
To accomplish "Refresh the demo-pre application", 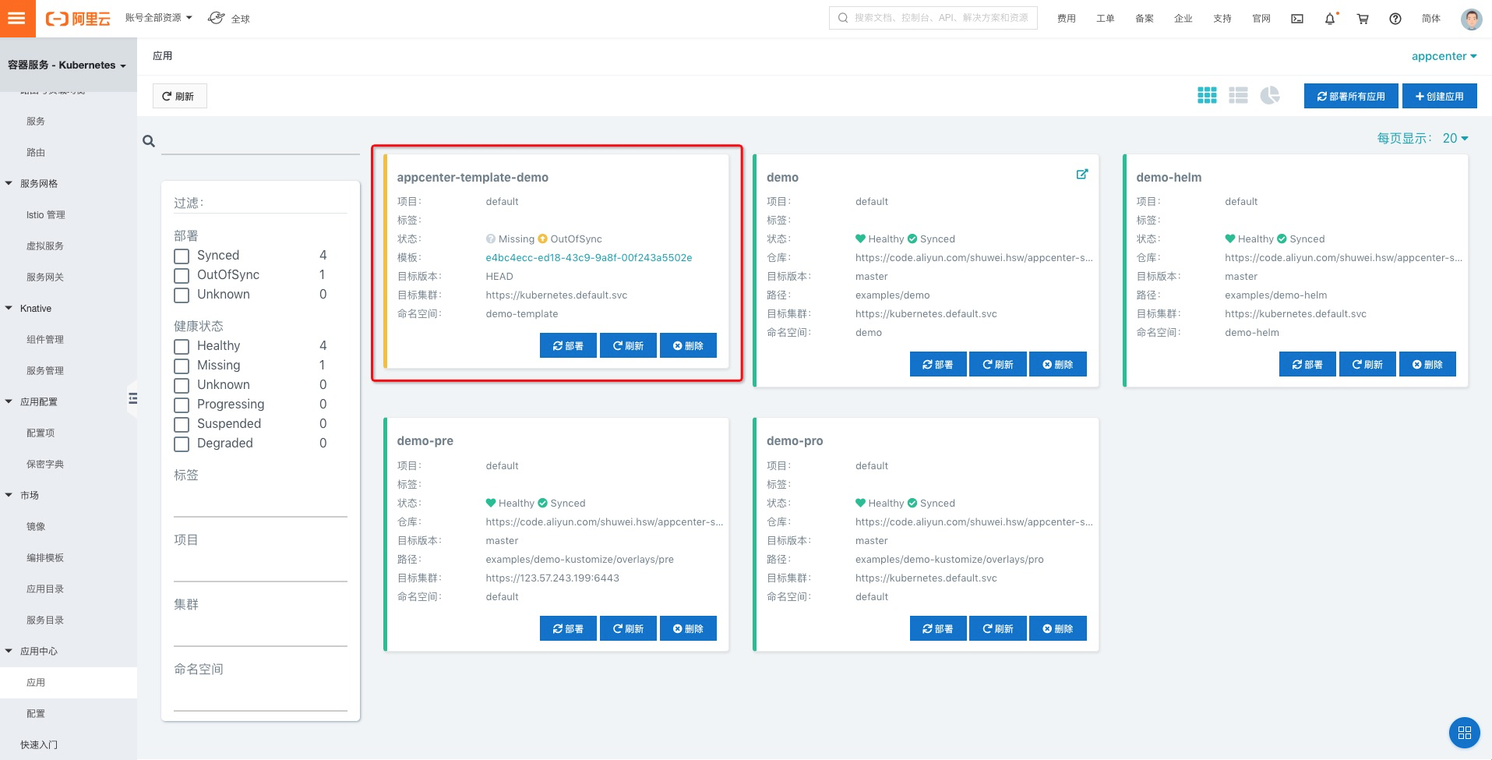I will pyautogui.click(x=628, y=629).
